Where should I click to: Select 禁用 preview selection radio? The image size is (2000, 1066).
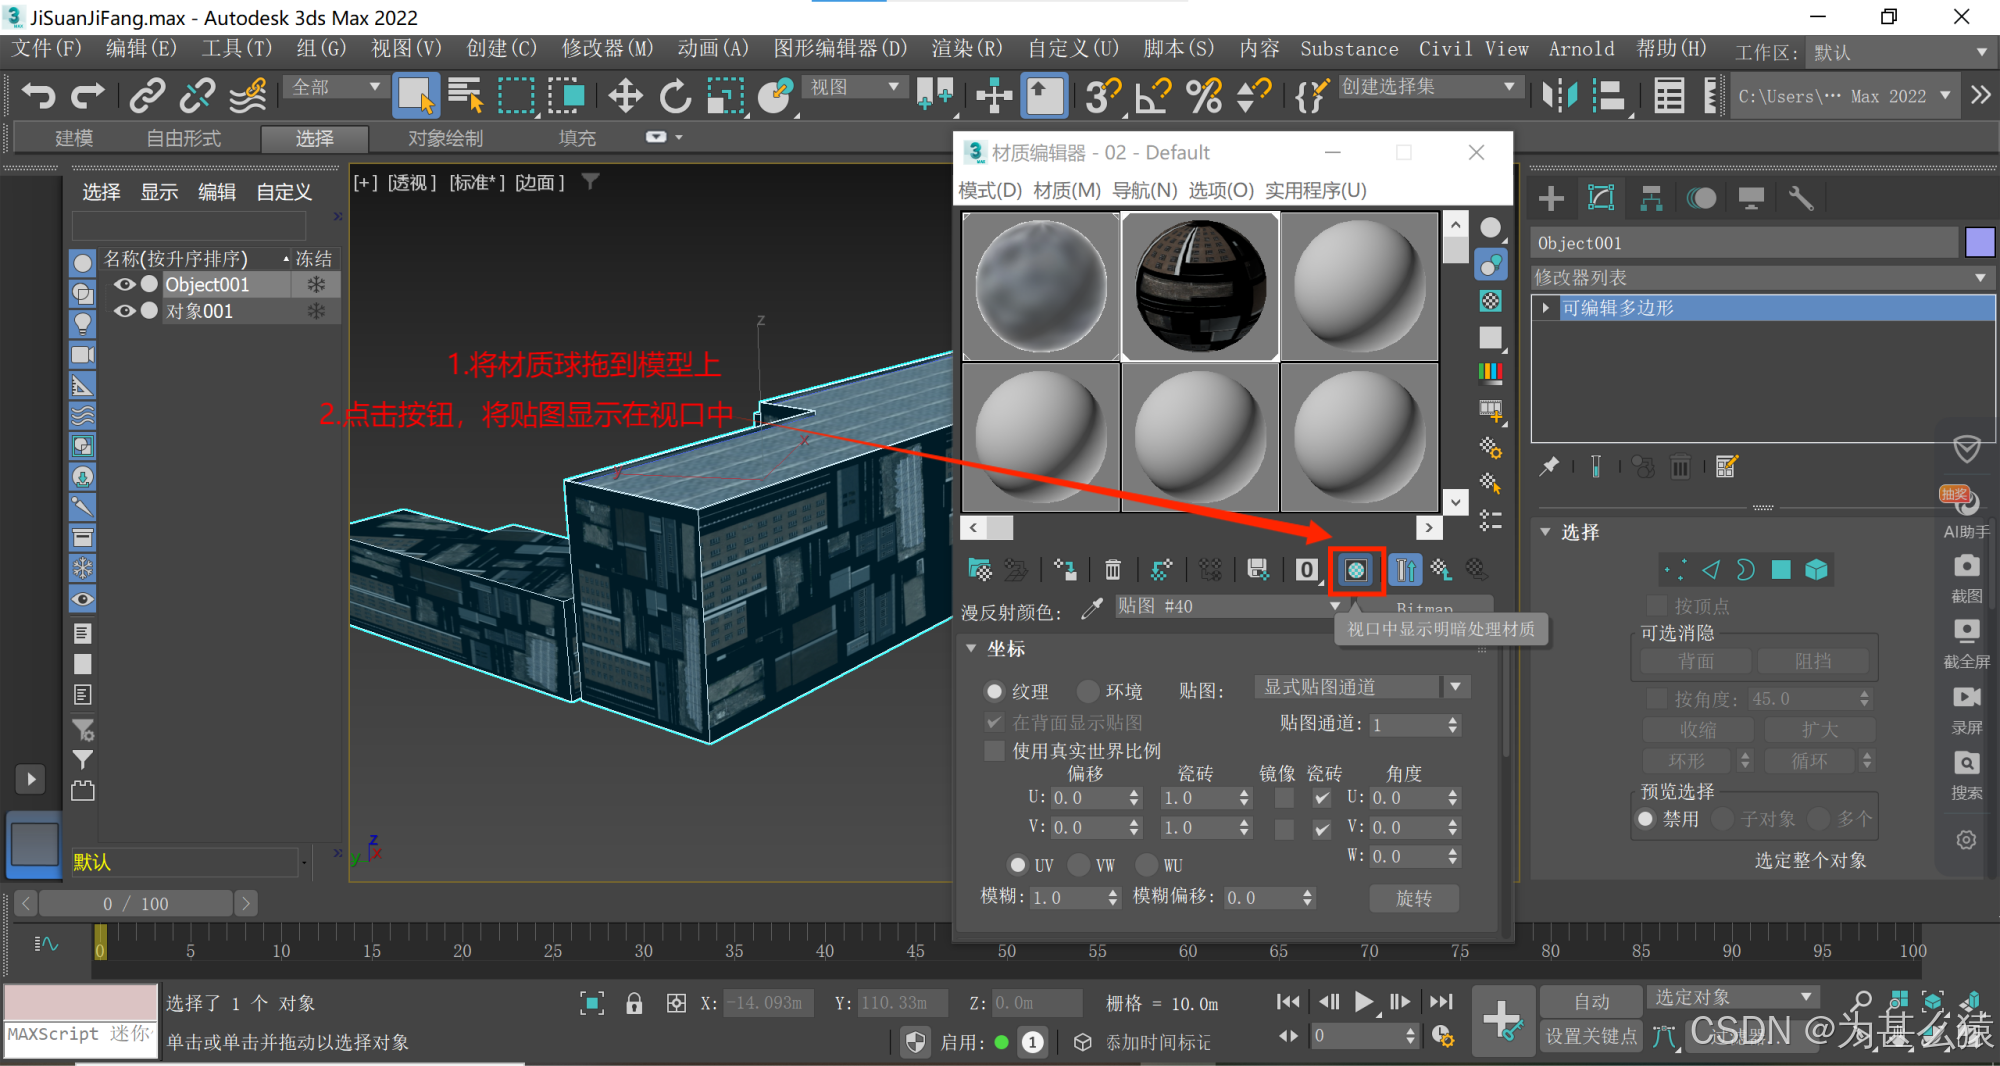tap(1646, 819)
